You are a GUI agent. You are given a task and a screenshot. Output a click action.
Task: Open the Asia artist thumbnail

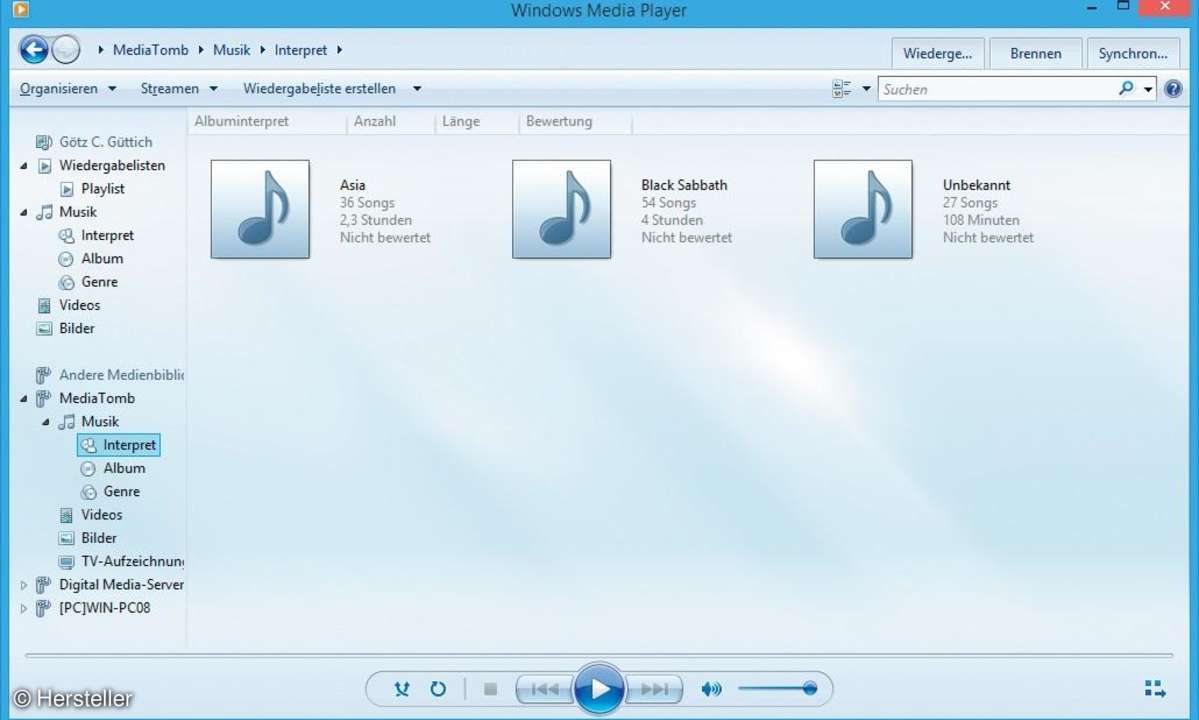coord(260,209)
